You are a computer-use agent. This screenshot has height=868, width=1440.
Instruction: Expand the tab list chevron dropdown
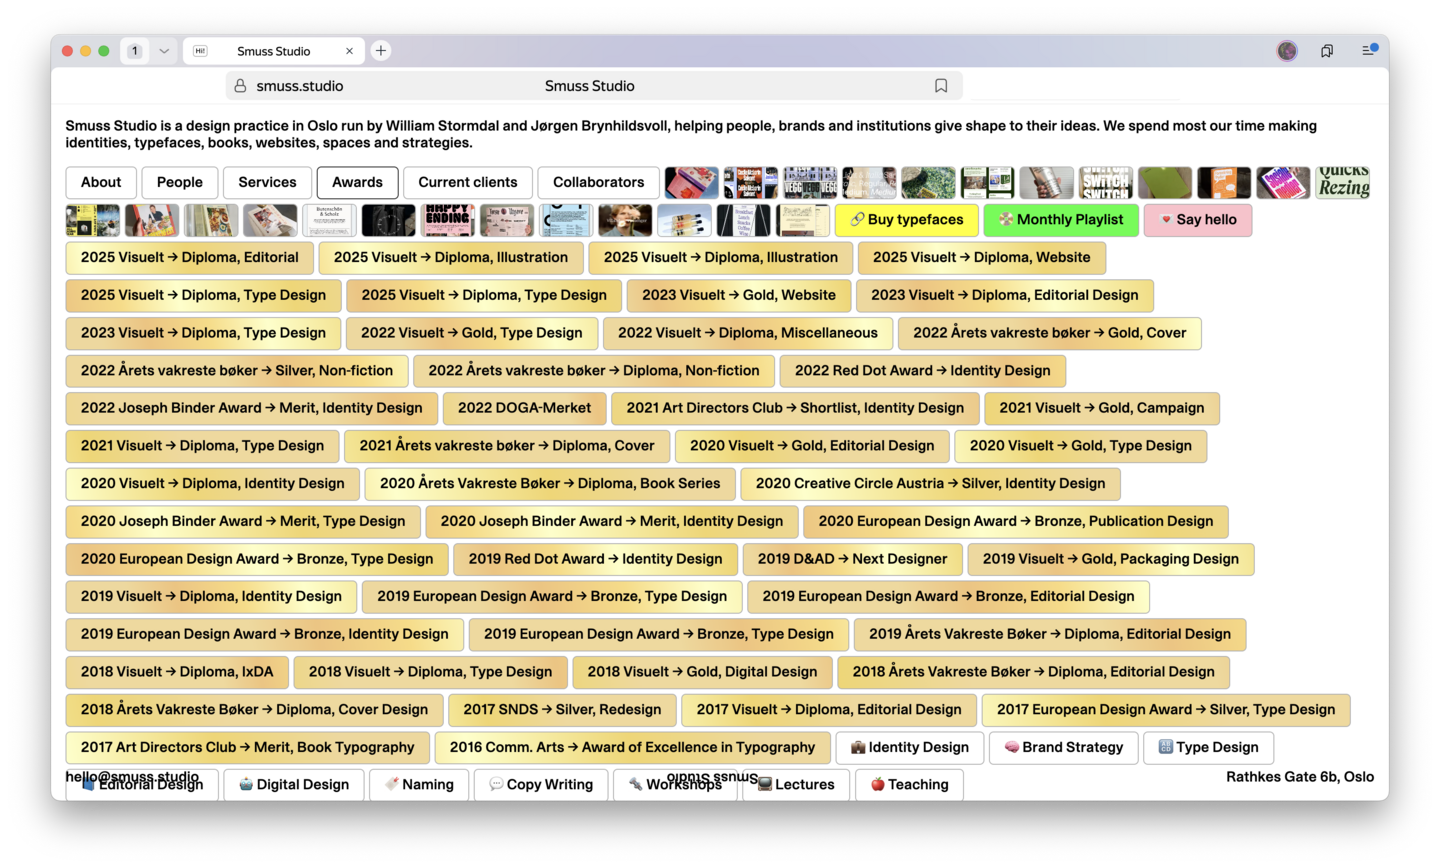coord(164,51)
